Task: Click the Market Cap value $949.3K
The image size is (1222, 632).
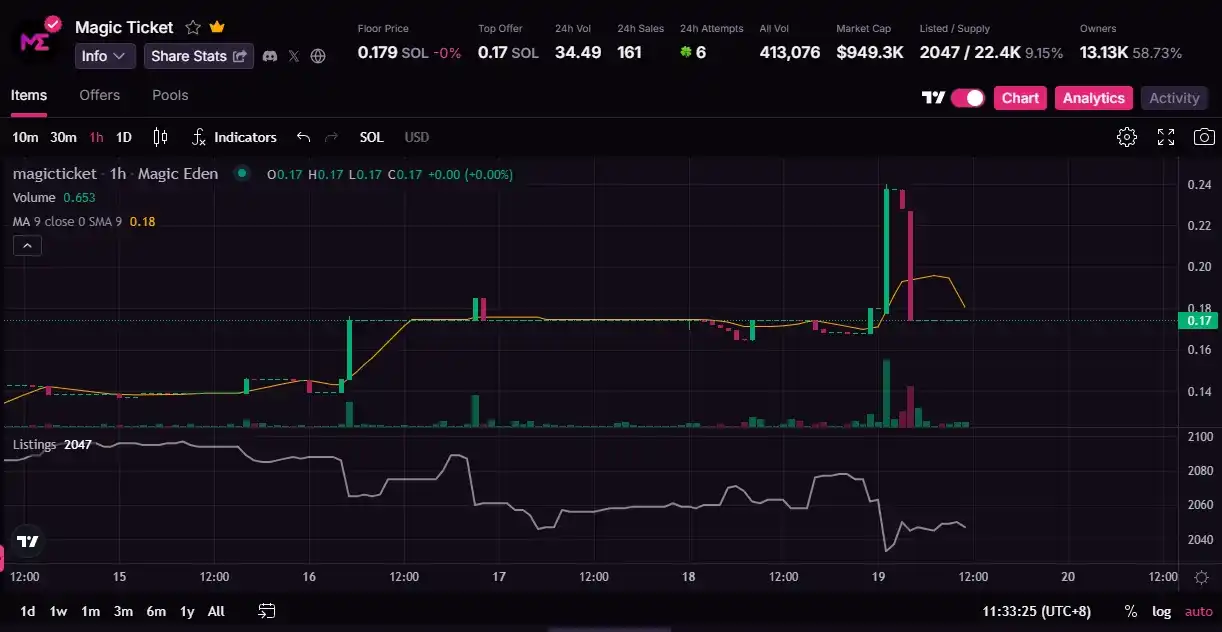Action: tap(870, 52)
